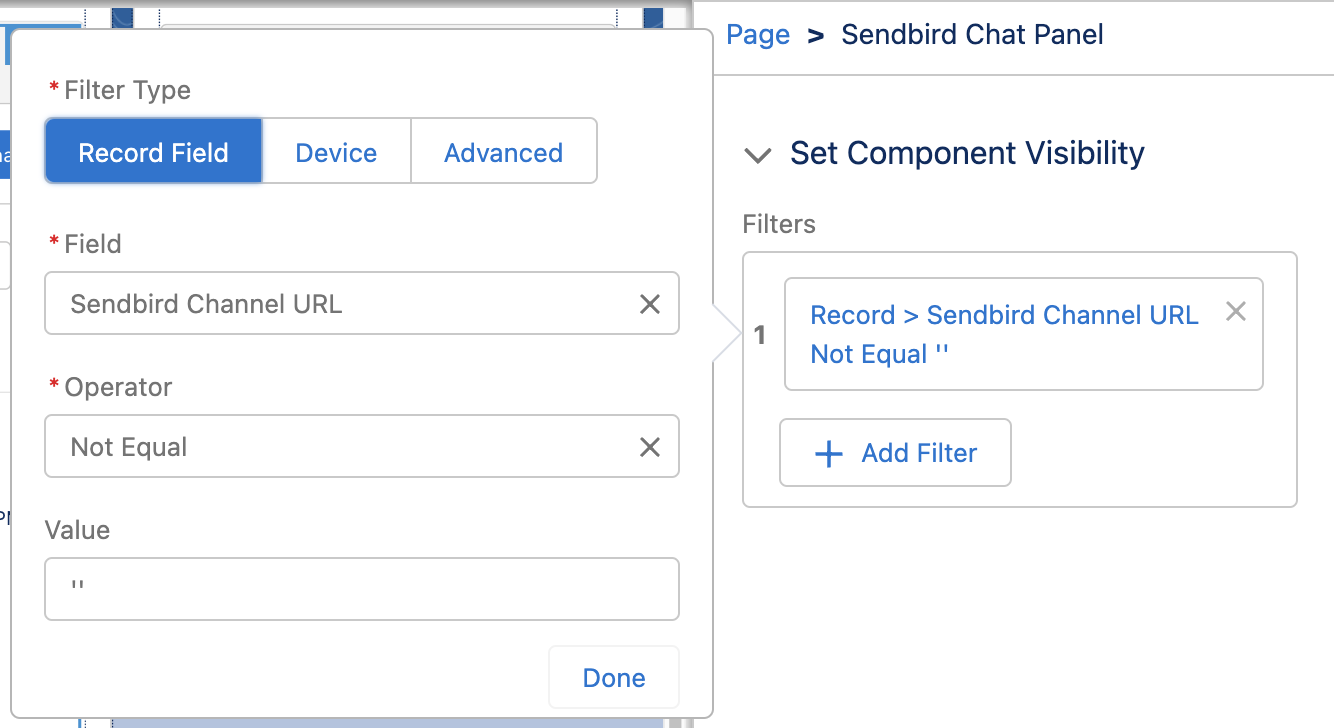Click the Operator label text

(118, 387)
